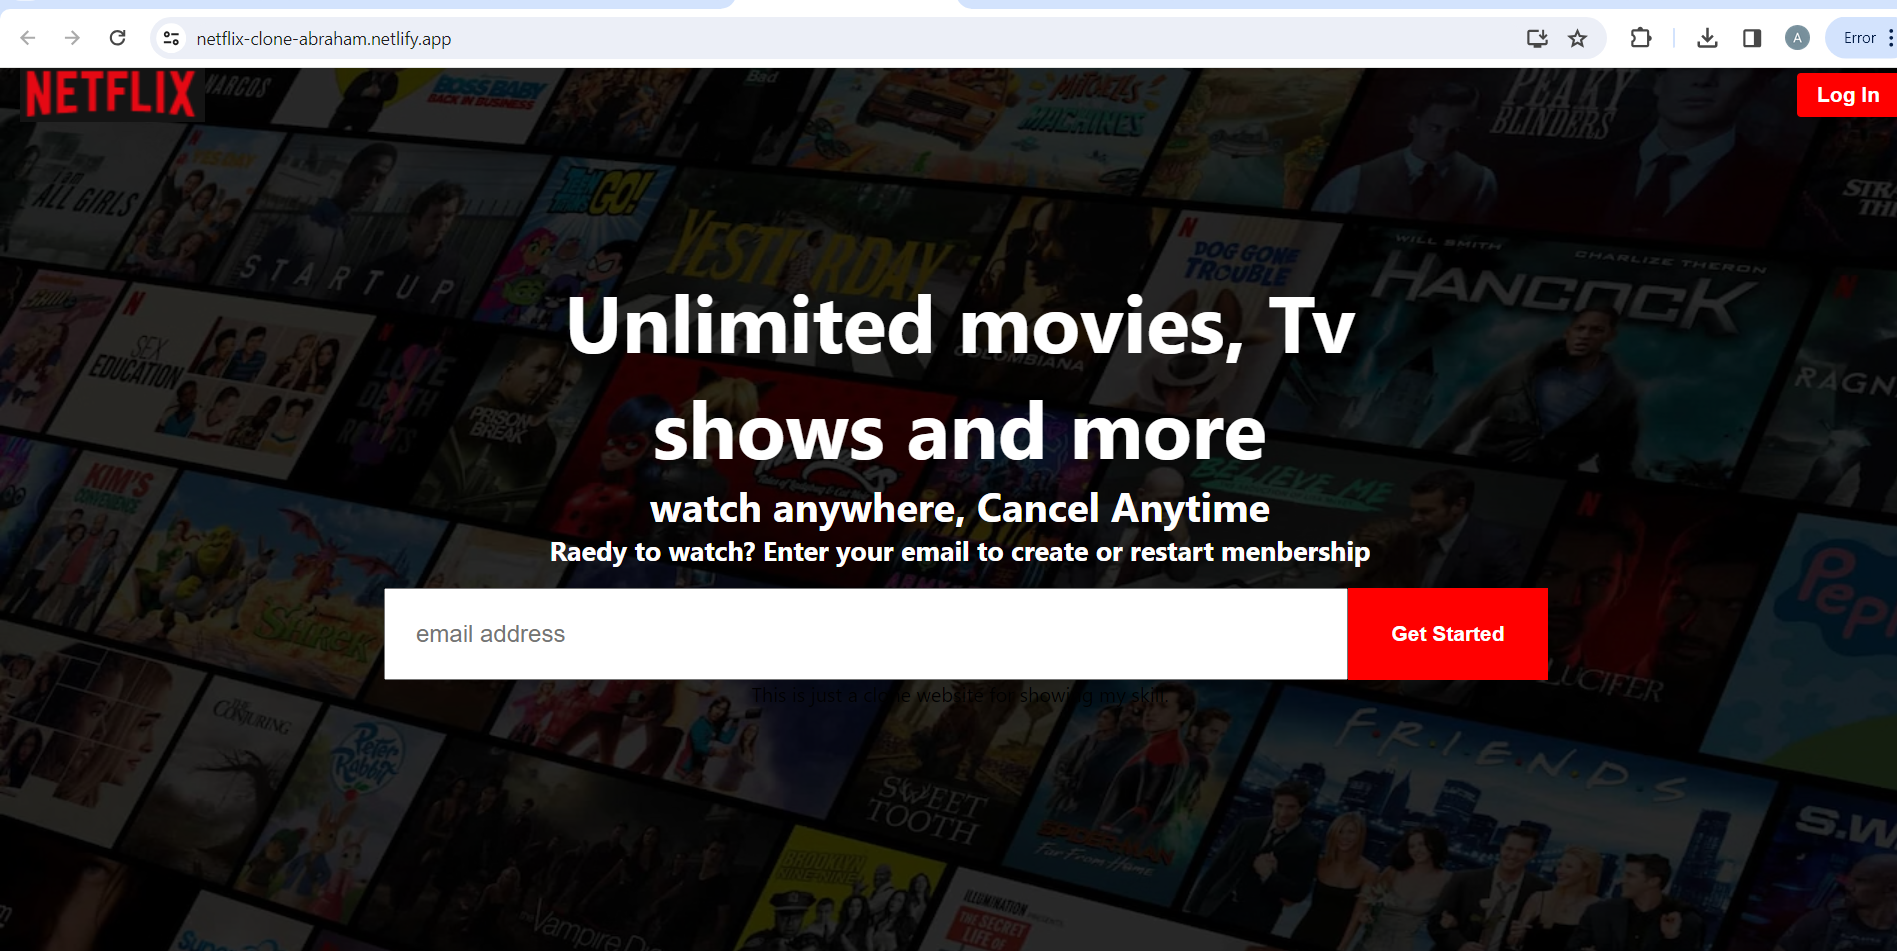Bookmark this page with the star icon

tap(1577, 38)
